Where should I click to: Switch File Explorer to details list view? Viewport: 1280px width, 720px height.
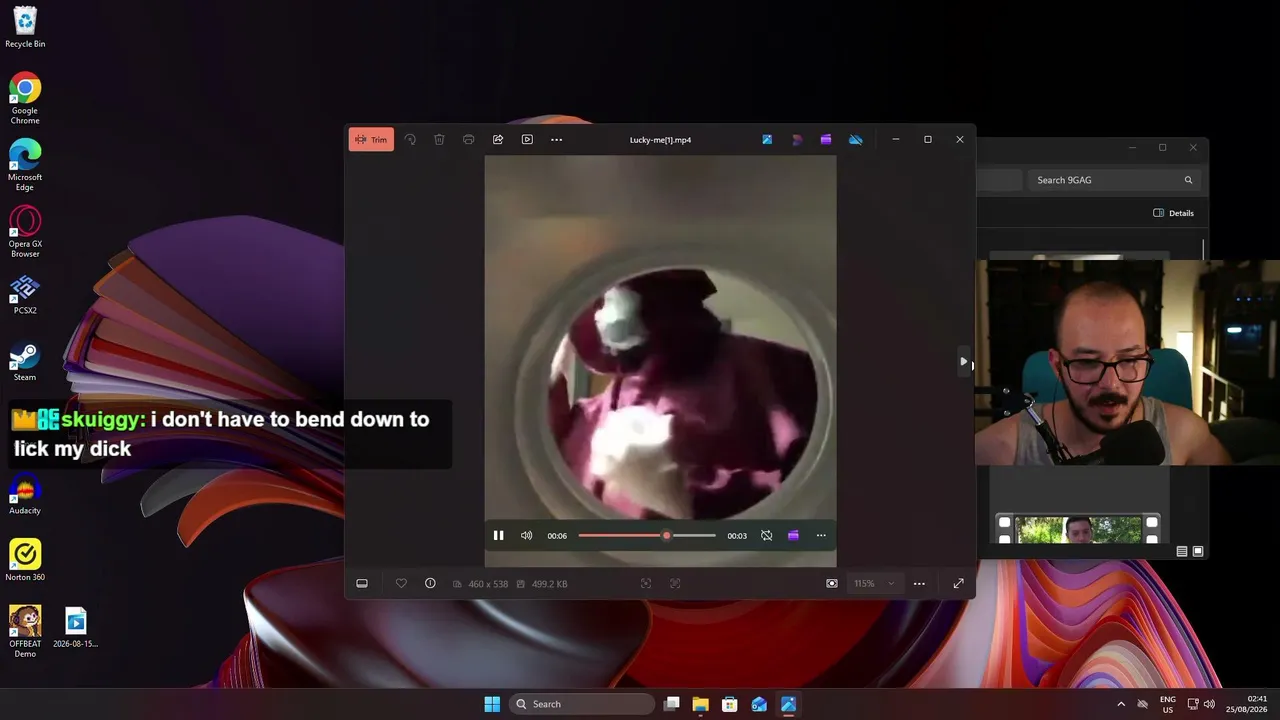click(1182, 551)
